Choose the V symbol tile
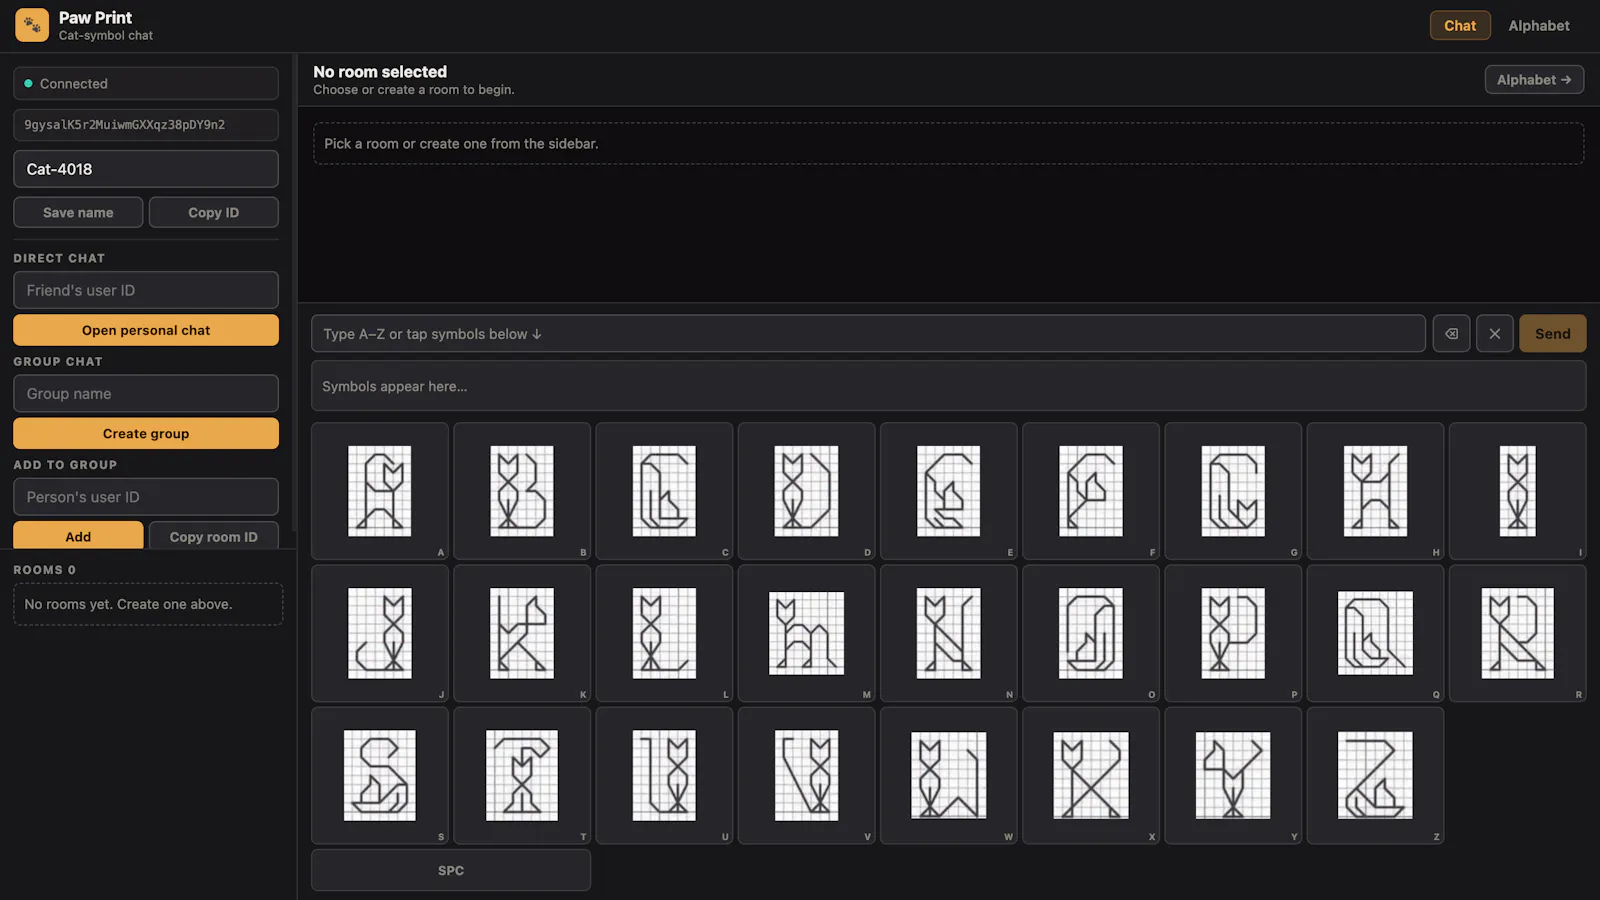 coord(806,776)
